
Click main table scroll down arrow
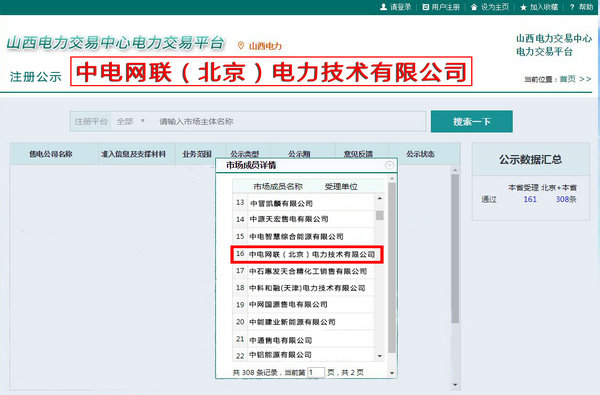point(455,385)
